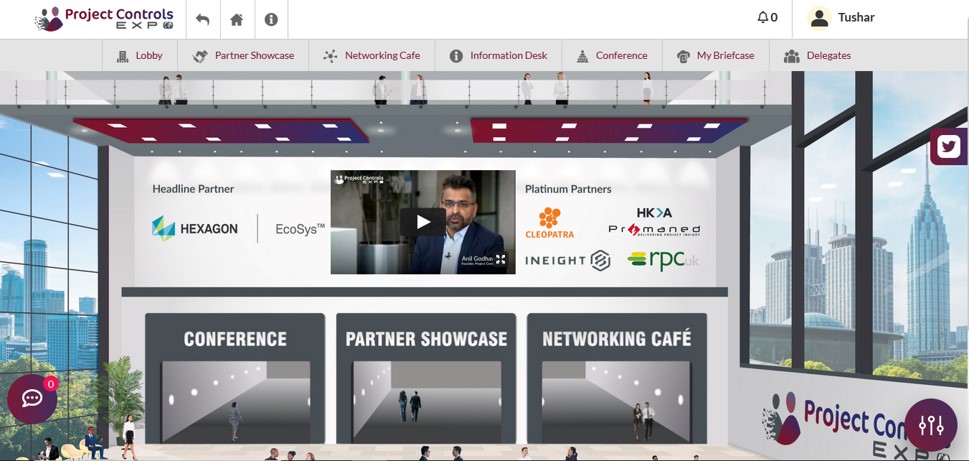Open the settings sliders button

[x=931, y=425]
